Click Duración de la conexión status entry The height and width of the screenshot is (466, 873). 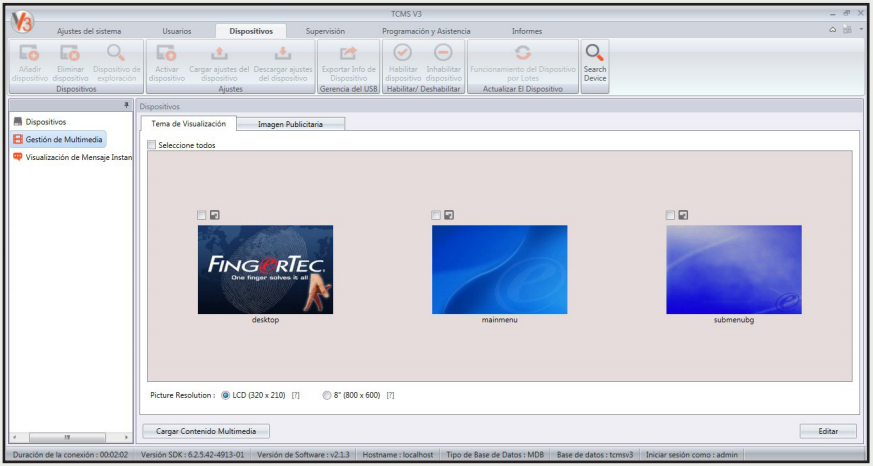pos(70,455)
